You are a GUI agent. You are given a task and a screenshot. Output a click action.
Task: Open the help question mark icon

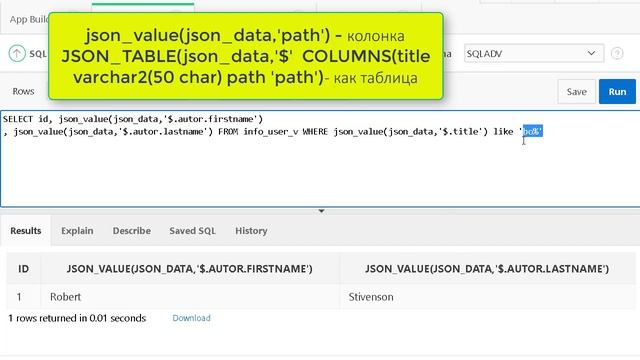click(x=617, y=53)
